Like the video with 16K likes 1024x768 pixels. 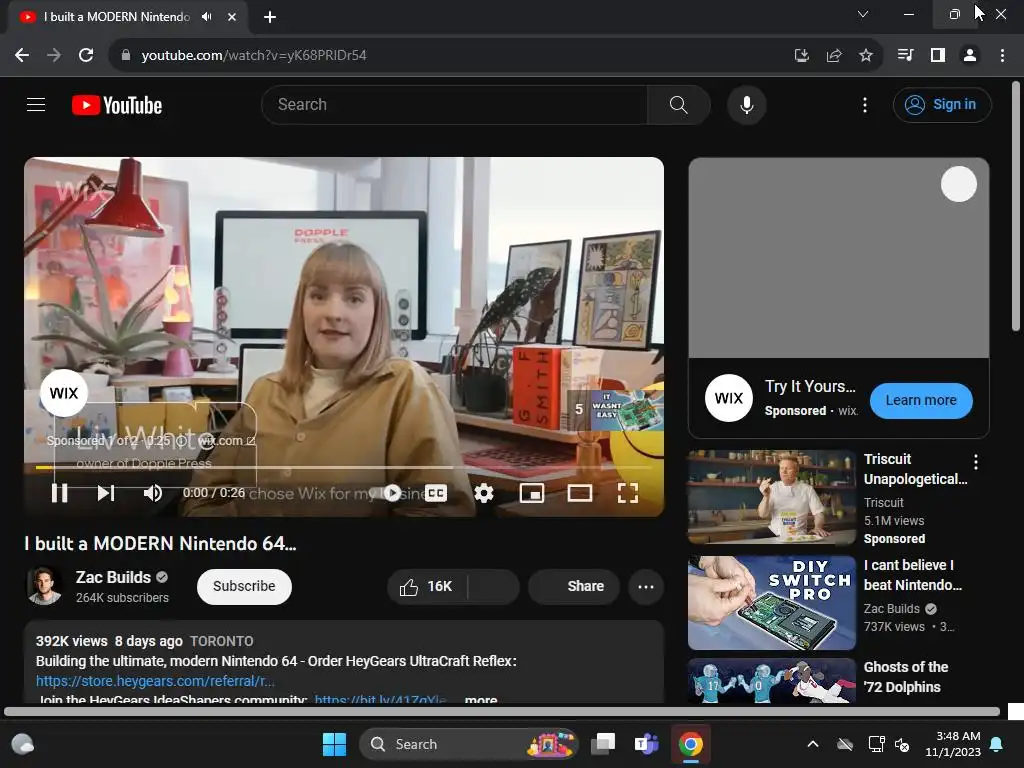(427, 586)
